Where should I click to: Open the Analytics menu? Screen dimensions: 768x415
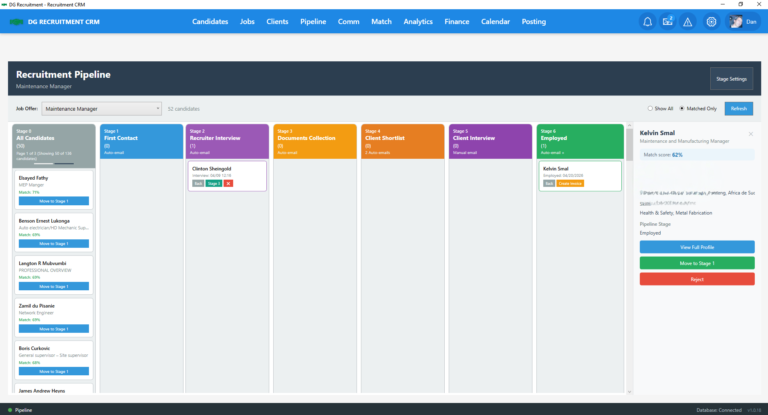(418, 21)
